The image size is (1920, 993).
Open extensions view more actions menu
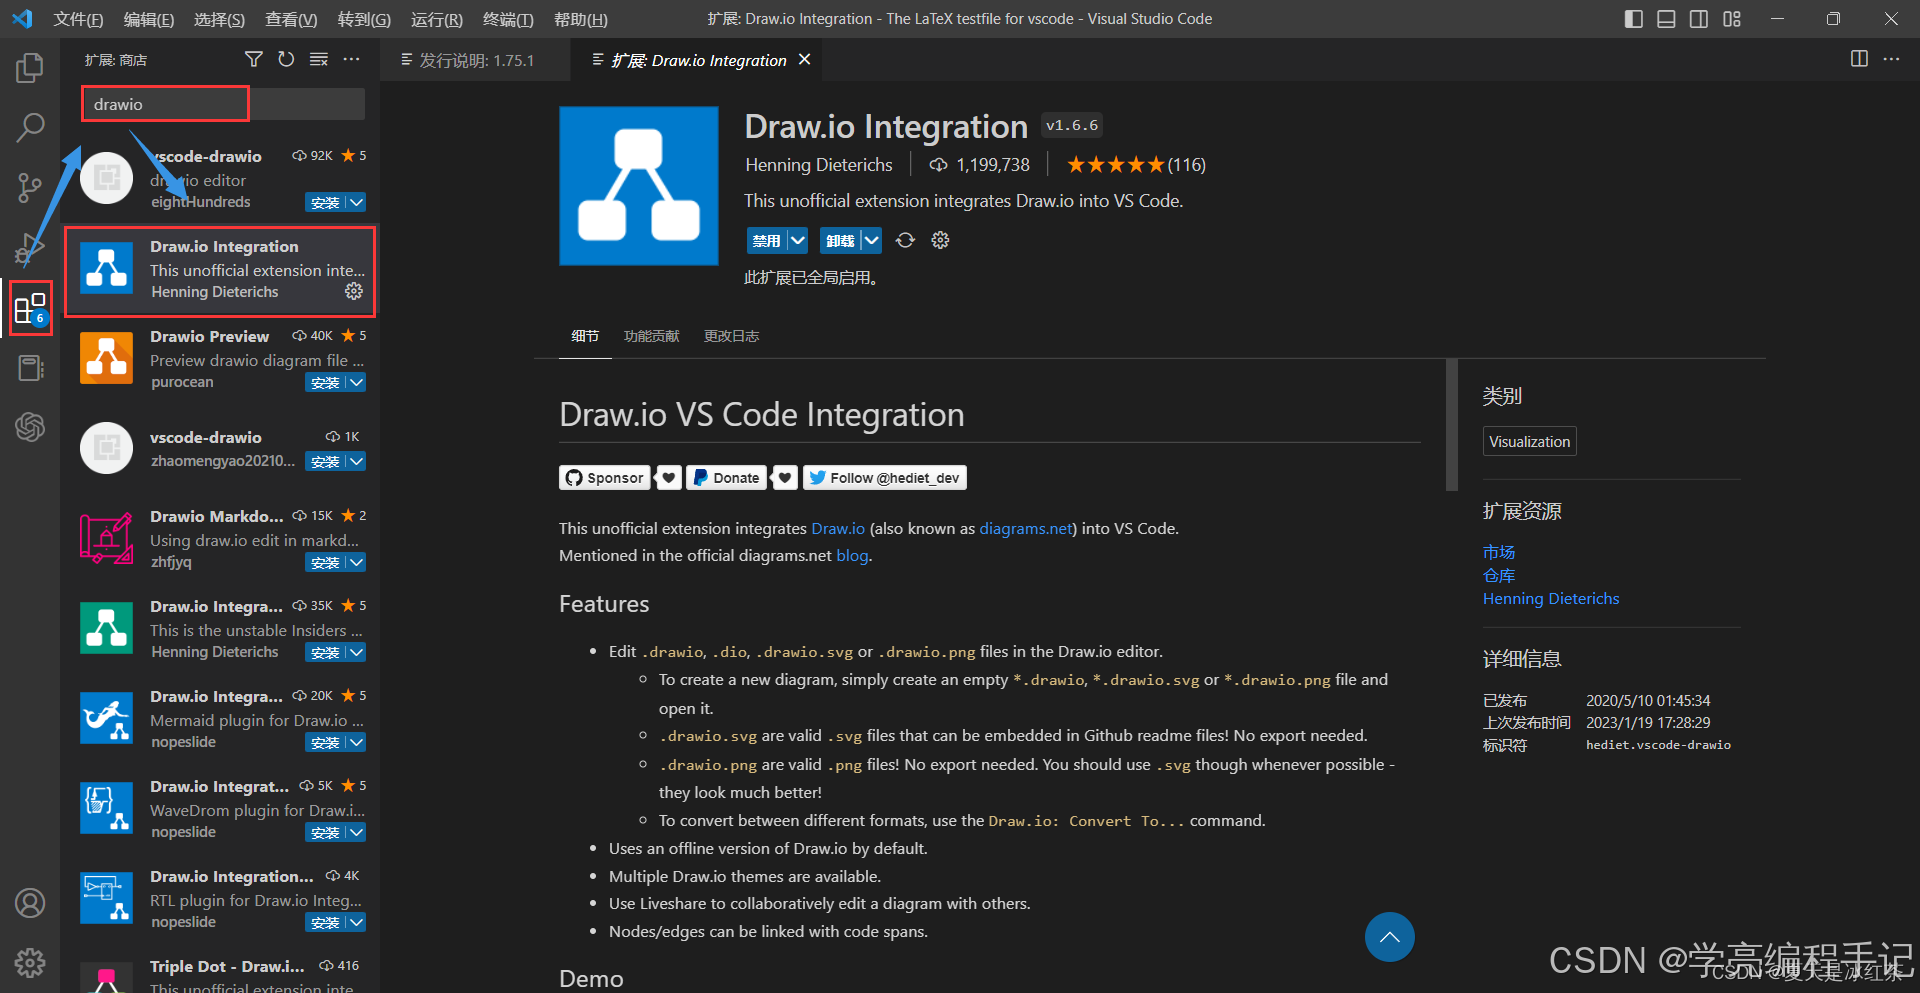(351, 60)
